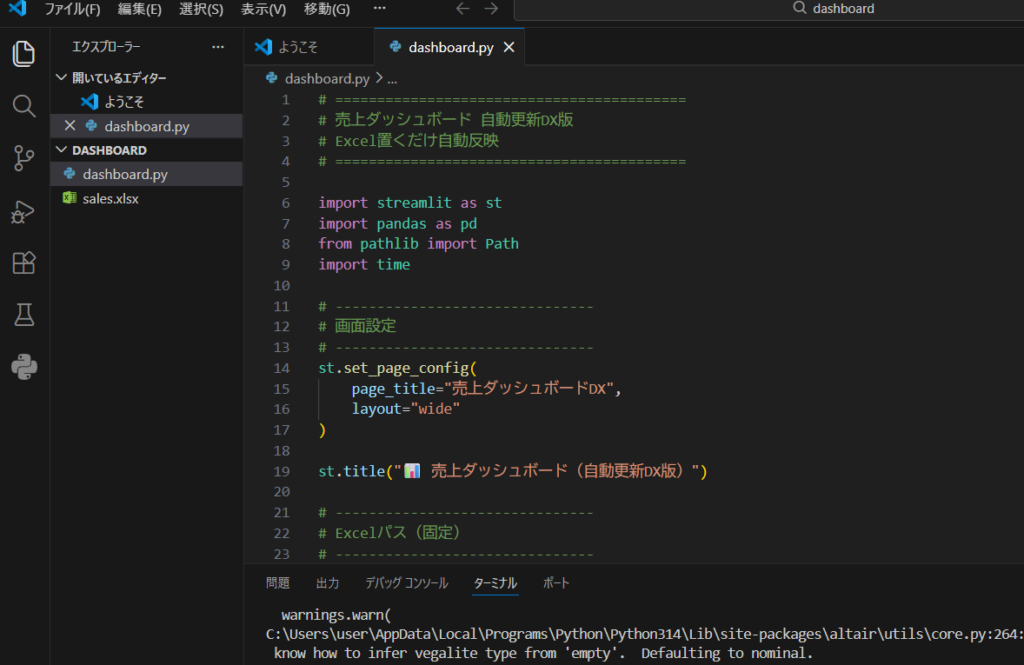
Task: Open sales.xlsx in the file explorer
Action: tap(110, 198)
